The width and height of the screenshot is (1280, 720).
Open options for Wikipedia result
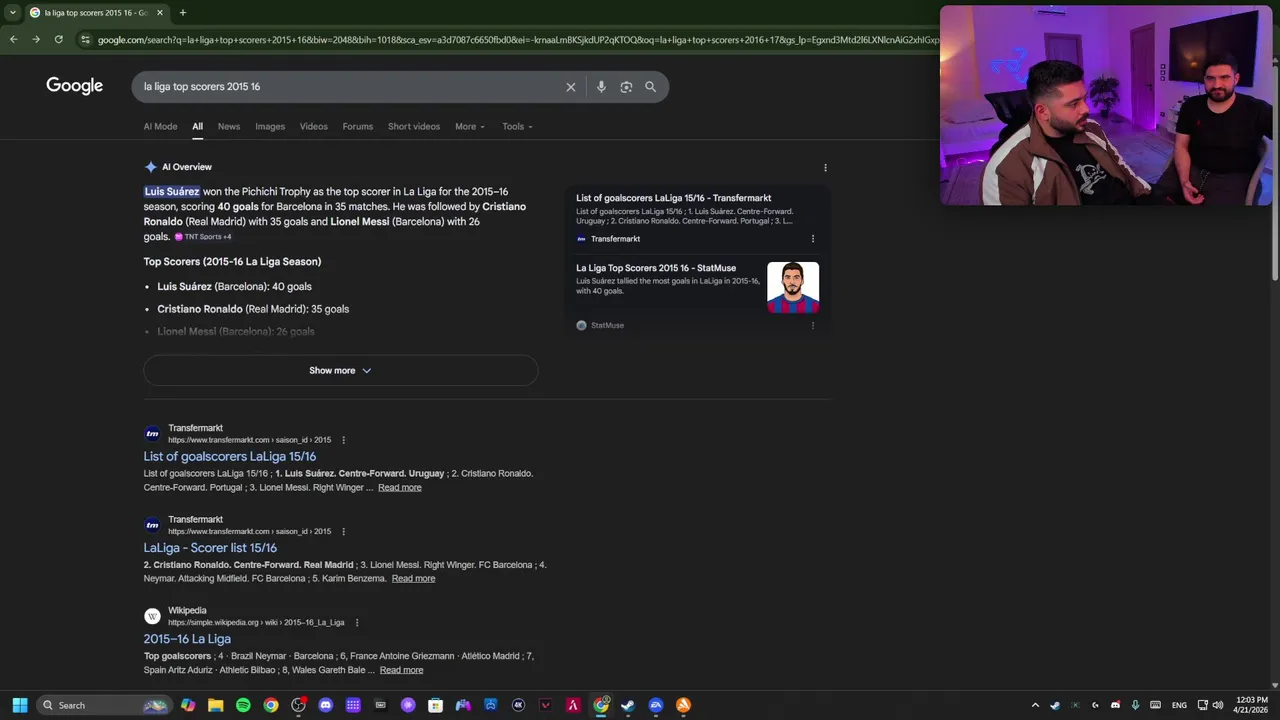tap(356, 622)
